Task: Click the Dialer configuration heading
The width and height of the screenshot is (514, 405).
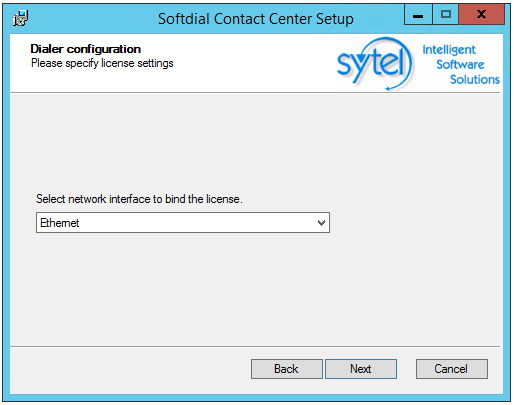Action: pyautogui.click(x=86, y=49)
